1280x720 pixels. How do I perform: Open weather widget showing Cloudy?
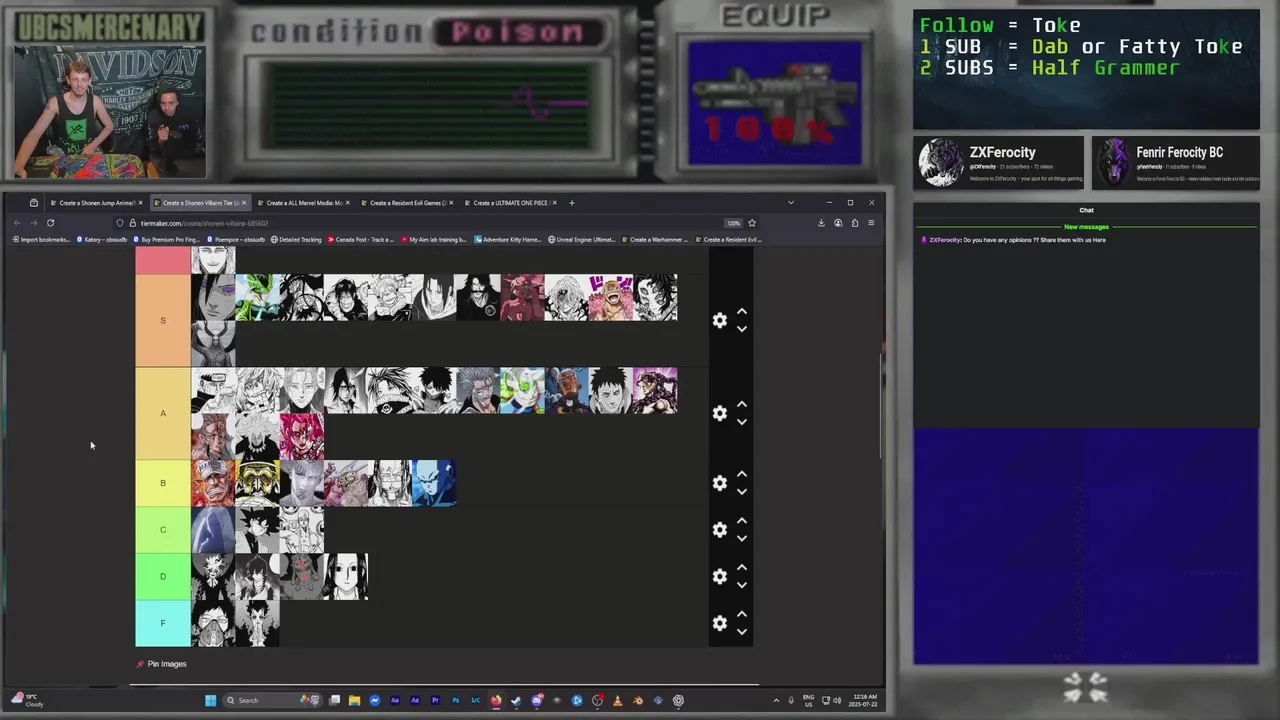point(28,700)
